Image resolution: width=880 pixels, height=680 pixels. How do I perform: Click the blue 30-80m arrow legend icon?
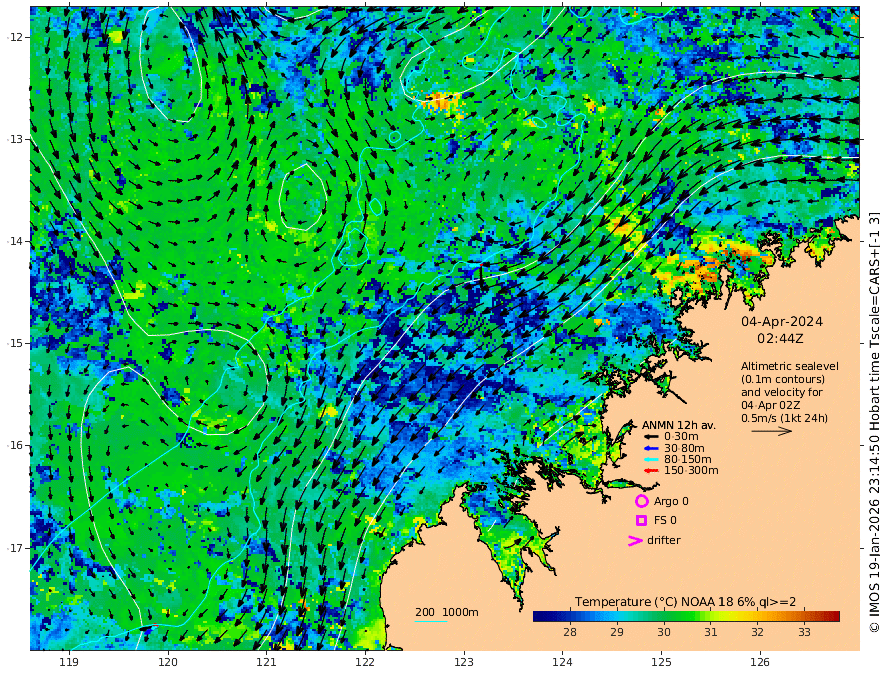pos(651,448)
